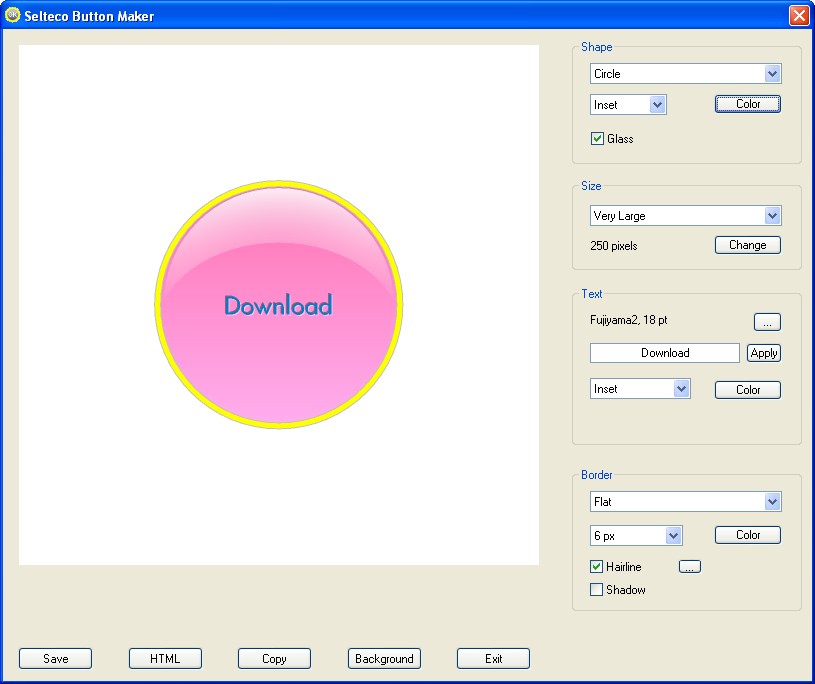Close the Button Maker window

point(798,15)
